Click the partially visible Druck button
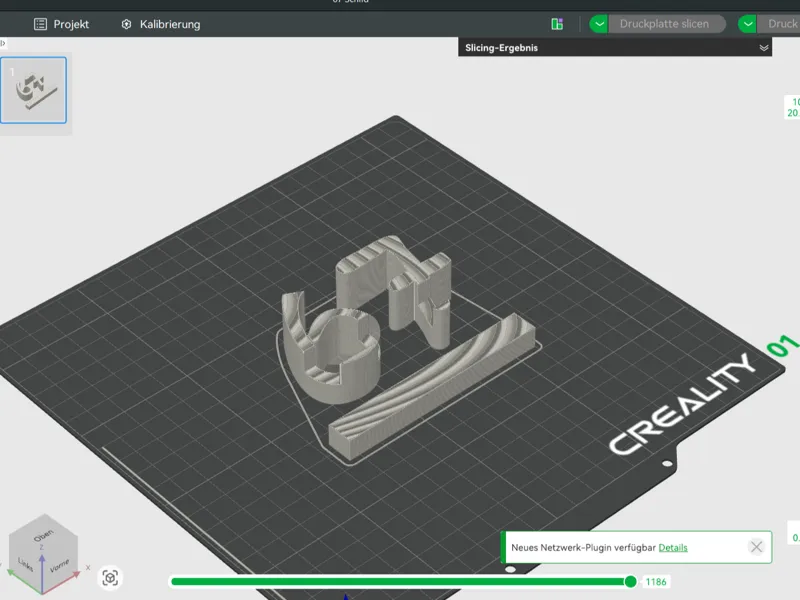 [779, 24]
